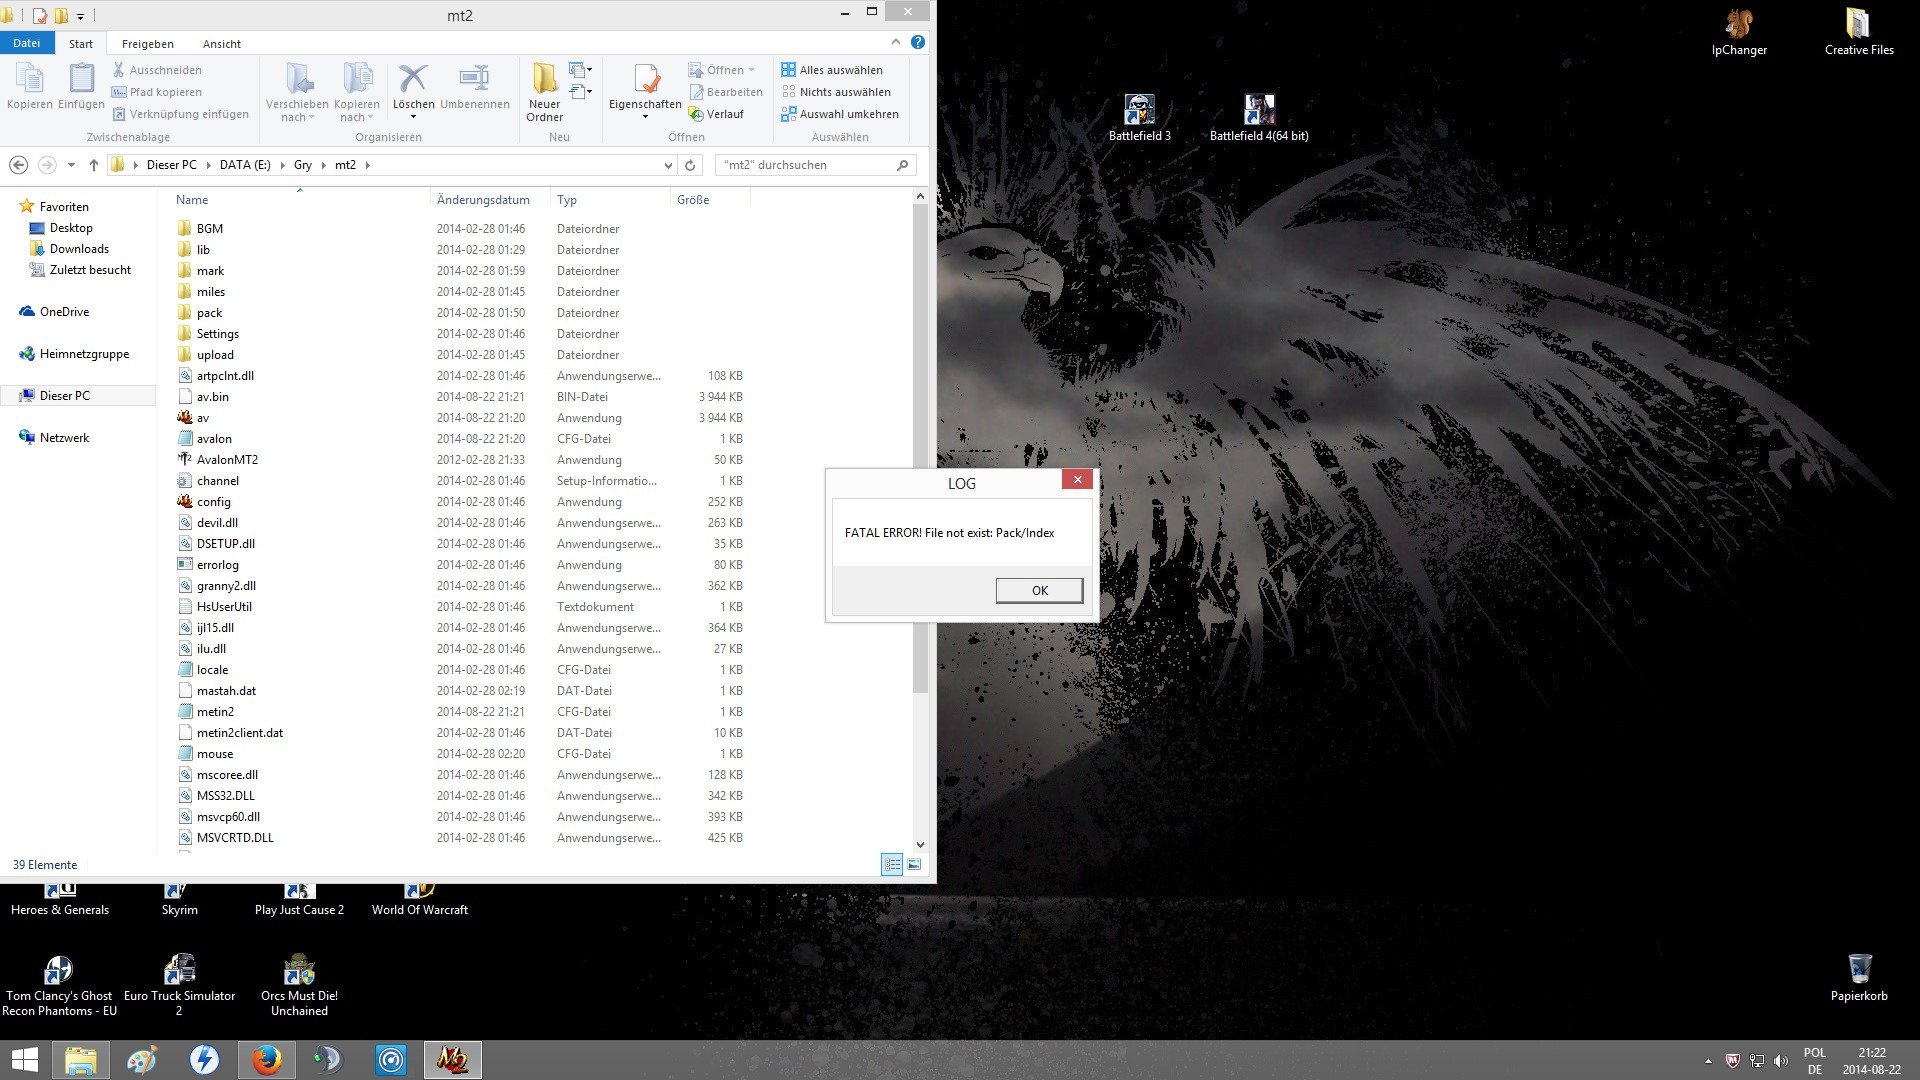Screen dimensions: 1920x1080
Task: Select the errorlog file in the list
Action: pyautogui.click(x=217, y=565)
